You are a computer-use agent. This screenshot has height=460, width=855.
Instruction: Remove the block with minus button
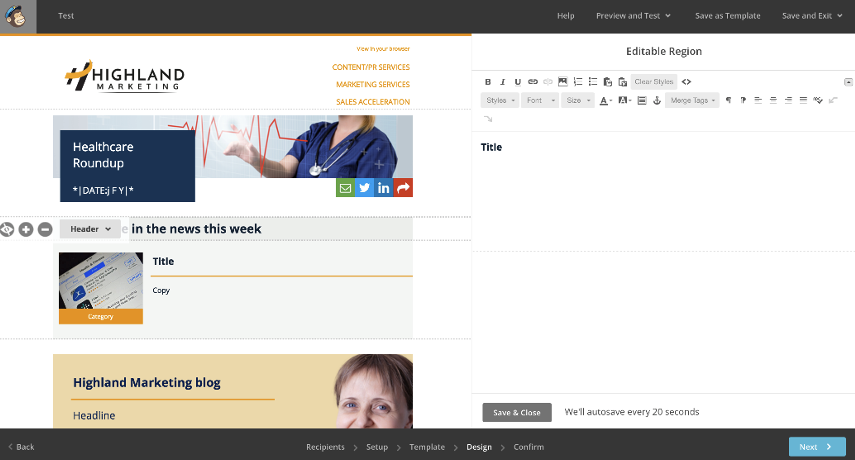[x=45, y=229]
